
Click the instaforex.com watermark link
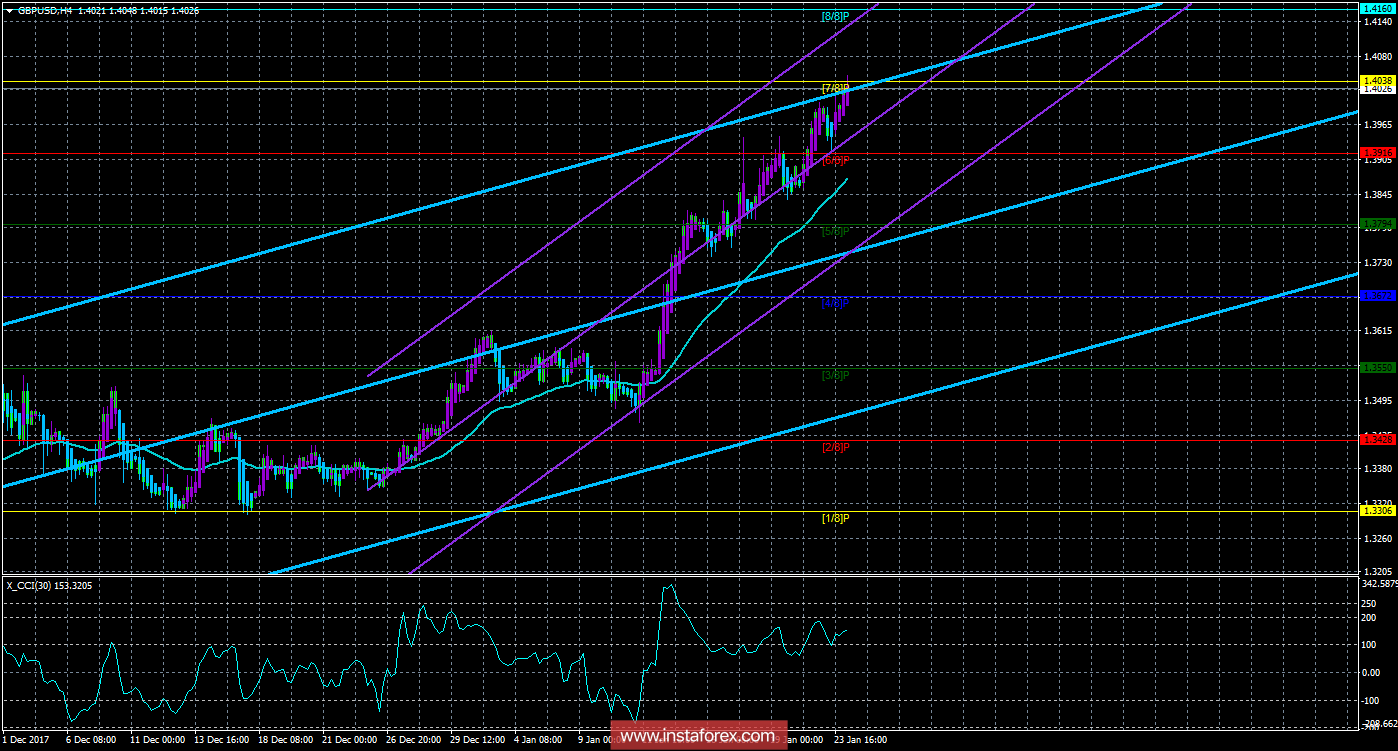point(697,736)
